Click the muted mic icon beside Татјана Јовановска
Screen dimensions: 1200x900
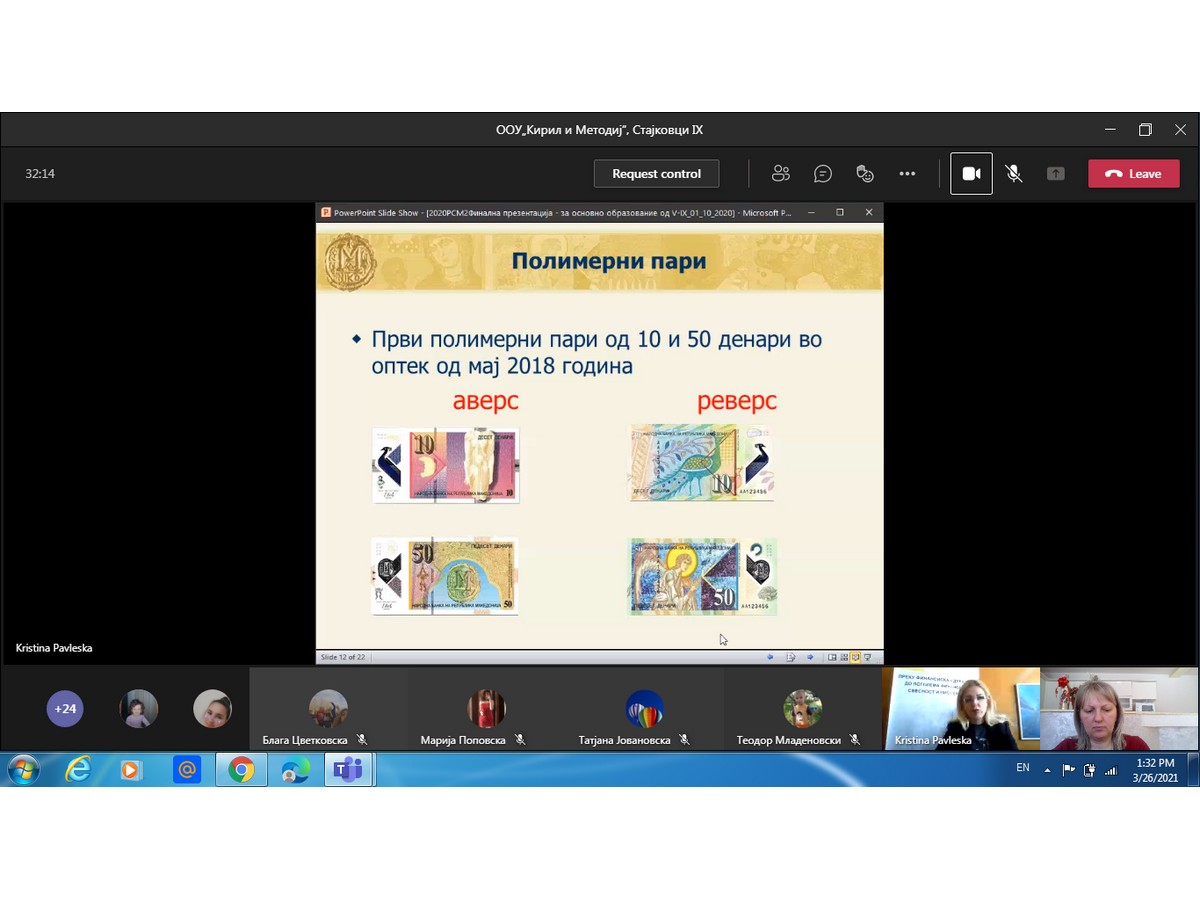[x=684, y=740]
